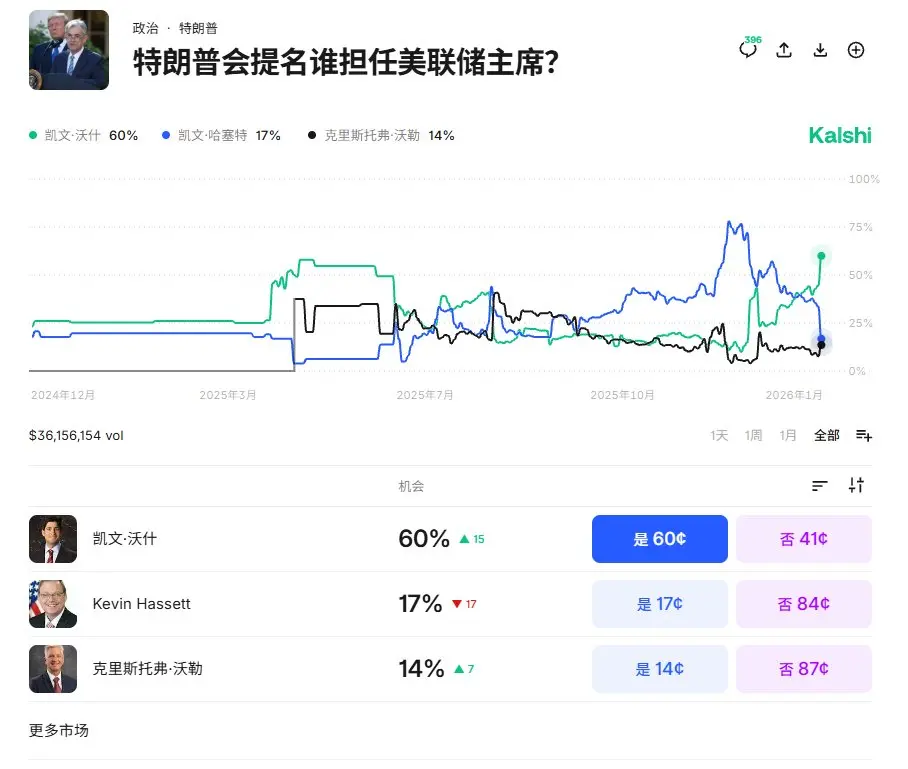908x769 pixels.
Task: Select the 1天 time range
Action: 719,435
